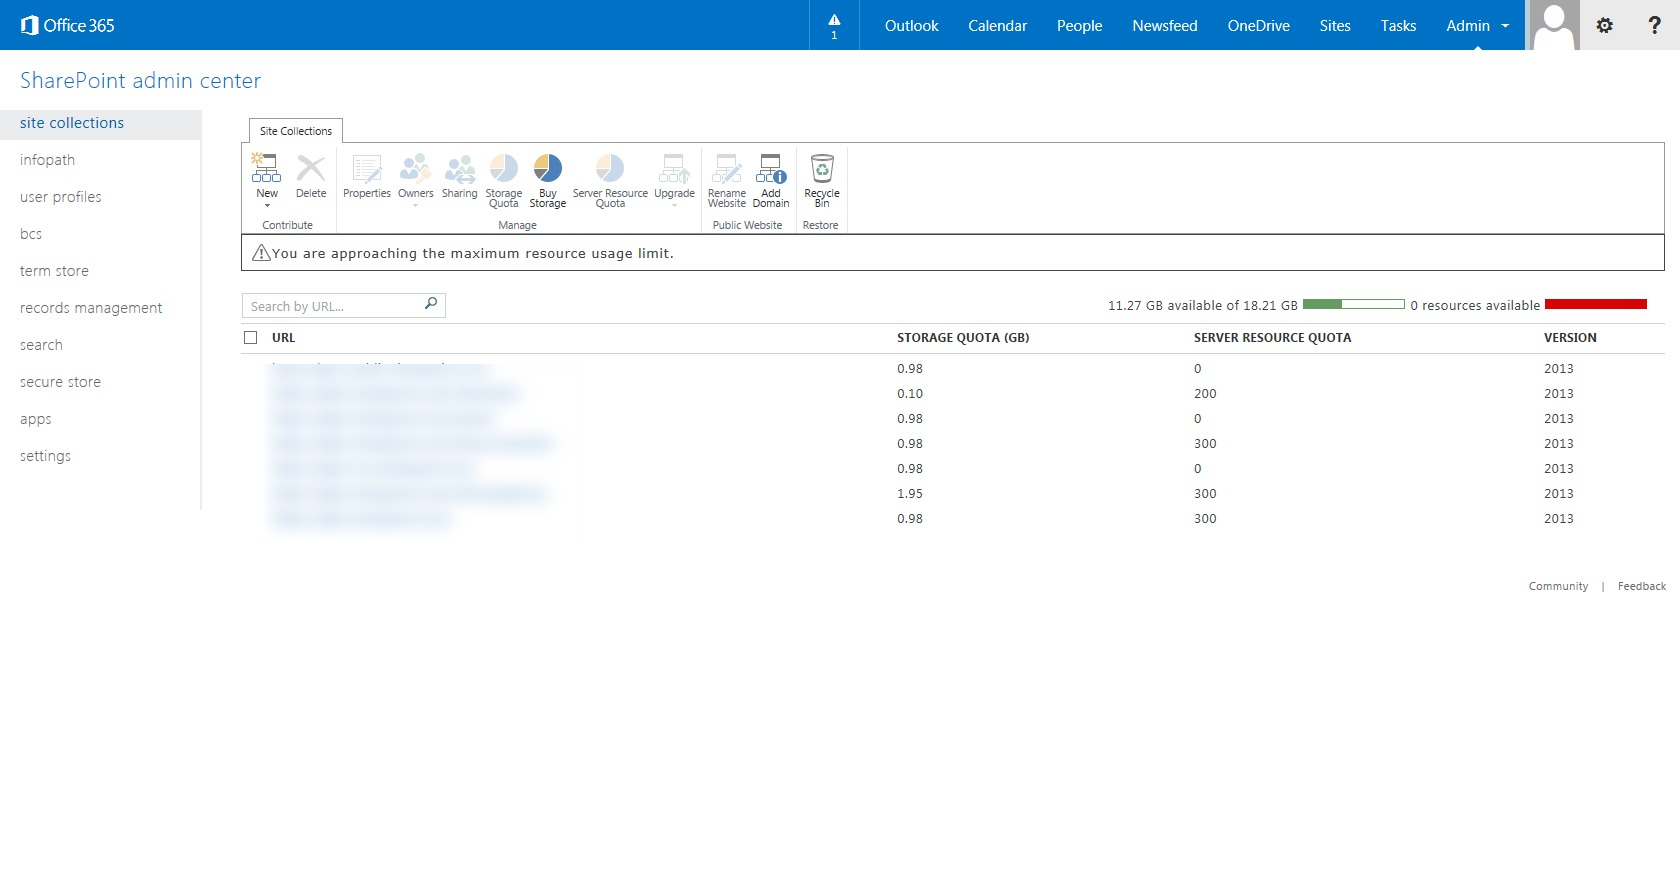This screenshot has height=871, width=1680.
Task: Click the Community footer link
Action: pos(1558,586)
